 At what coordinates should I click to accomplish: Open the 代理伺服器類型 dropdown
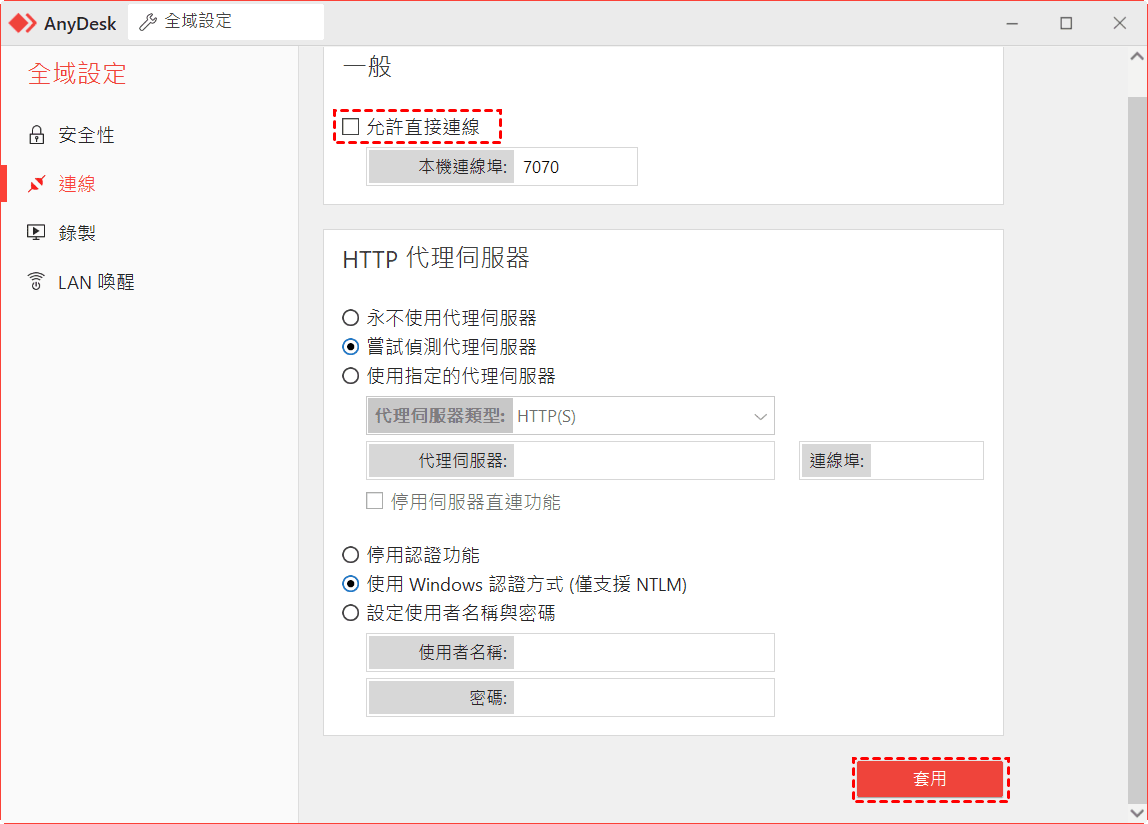click(570, 416)
